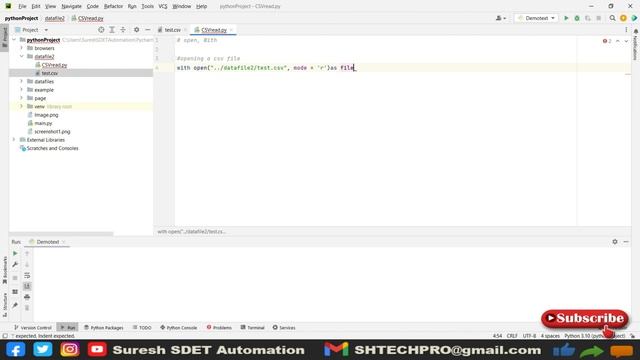Toggle Structure tool window on left strip
Viewport: 640px width, 360px height.
(x=4, y=304)
